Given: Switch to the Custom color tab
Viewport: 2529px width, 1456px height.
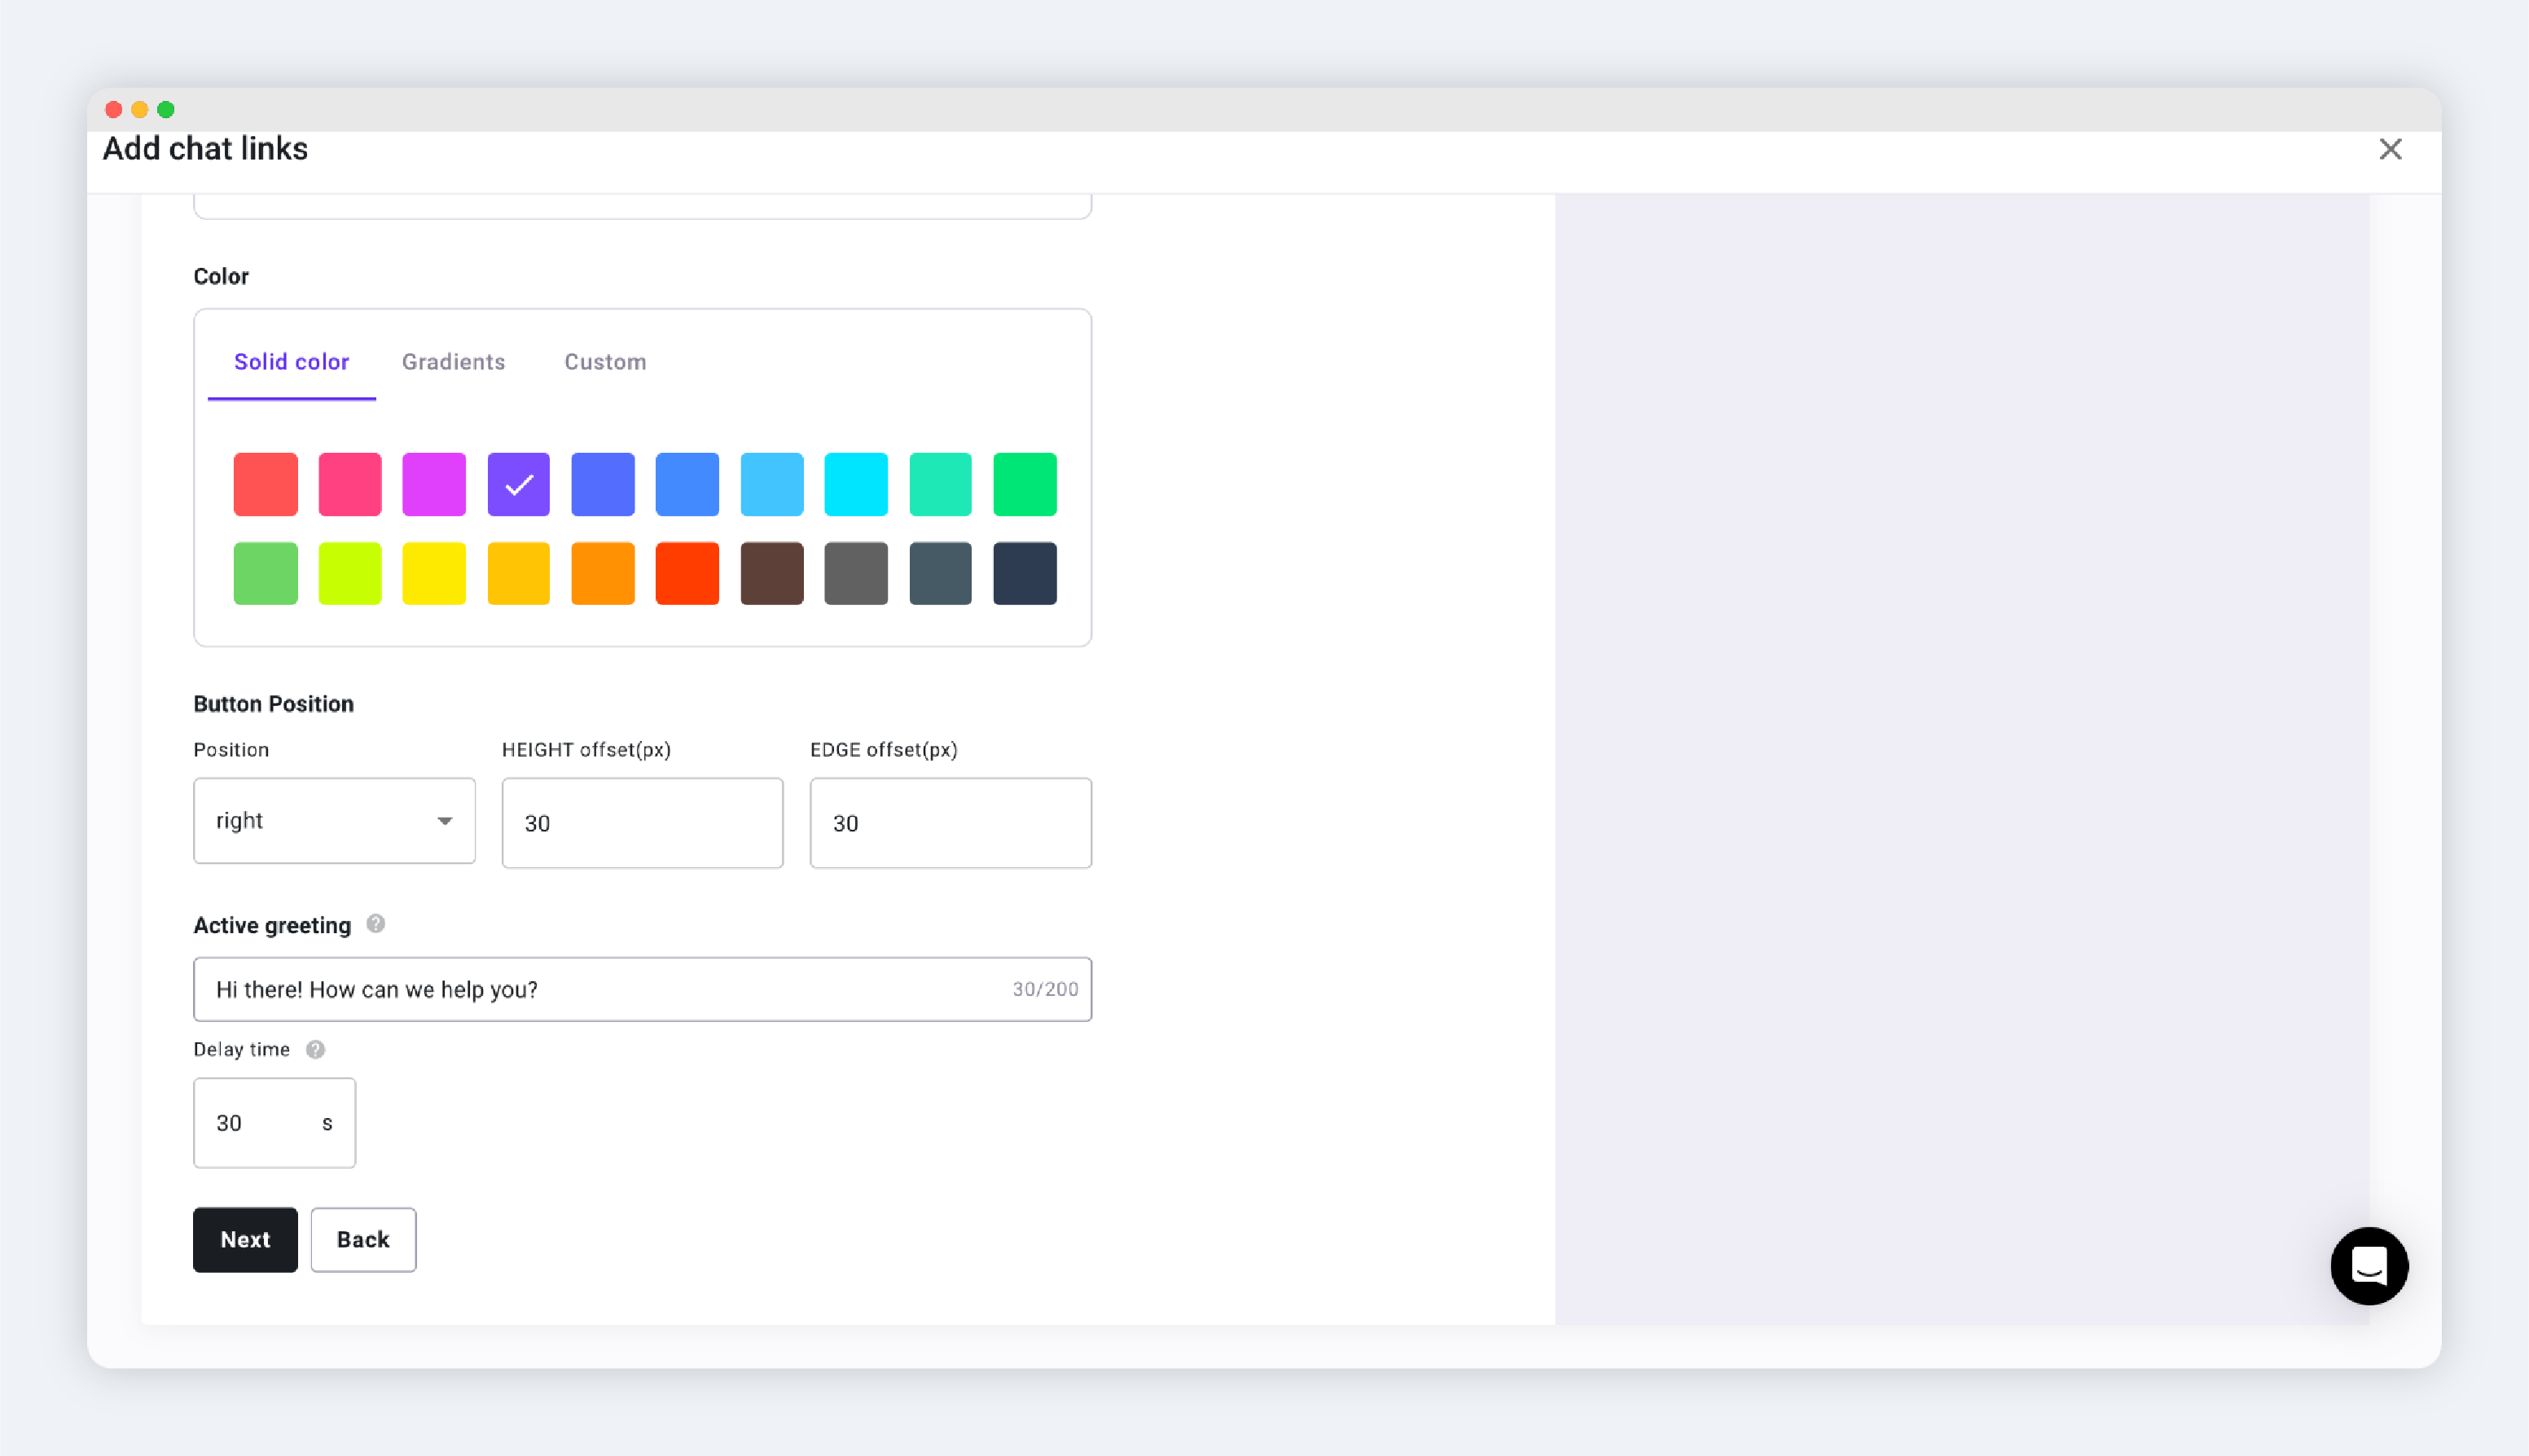Looking at the screenshot, I should (605, 362).
